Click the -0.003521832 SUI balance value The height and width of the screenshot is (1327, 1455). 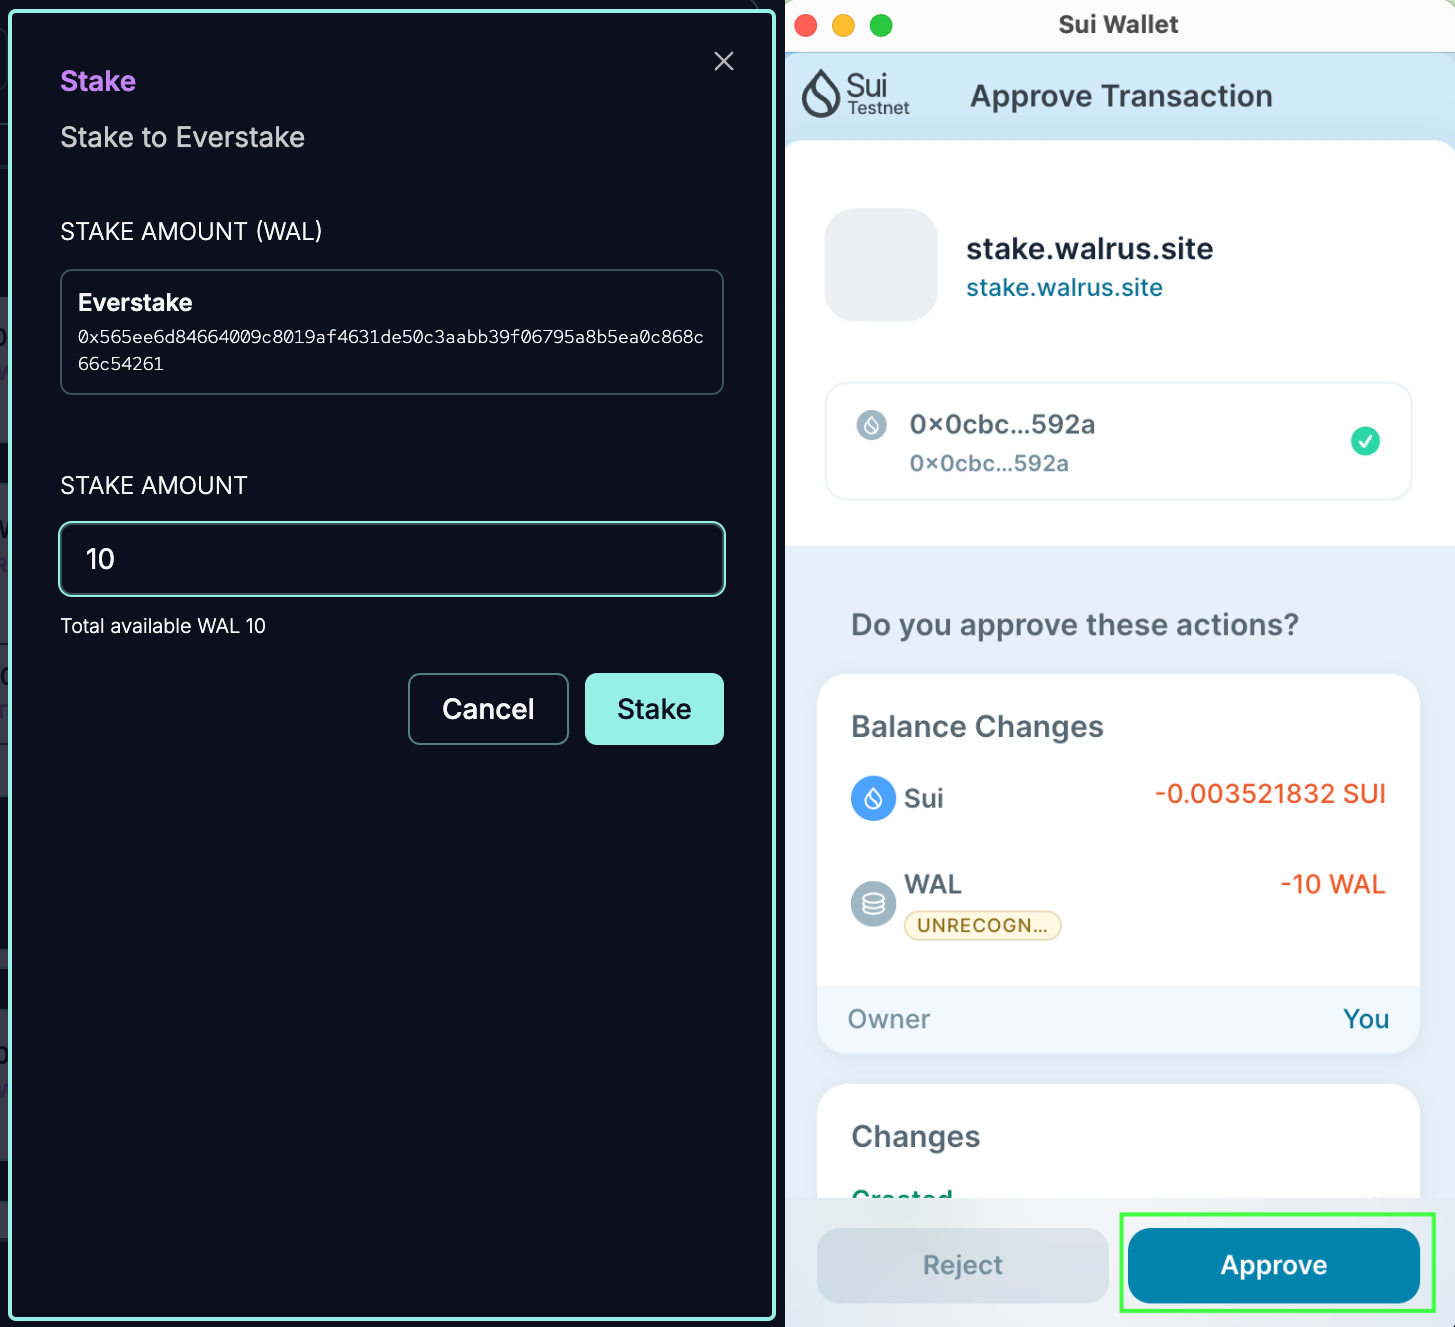(1270, 794)
